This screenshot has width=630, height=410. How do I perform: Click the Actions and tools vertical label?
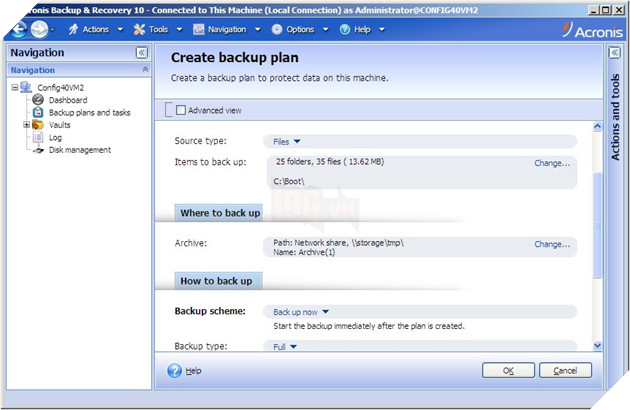(615, 117)
